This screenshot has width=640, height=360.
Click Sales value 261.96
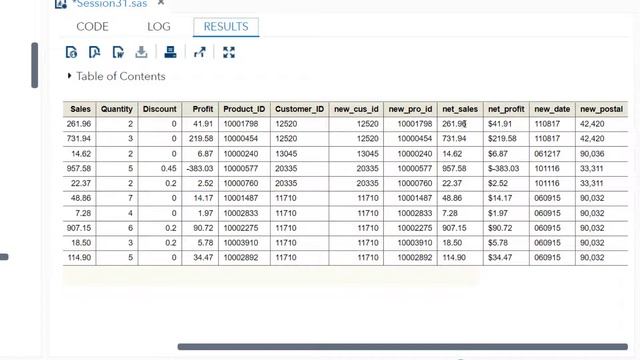(79, 124)
